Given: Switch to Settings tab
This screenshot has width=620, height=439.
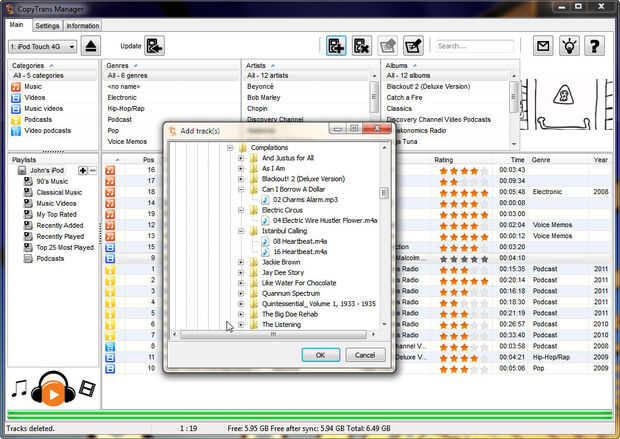Looking at the screenshot, I should pos(47,26).
